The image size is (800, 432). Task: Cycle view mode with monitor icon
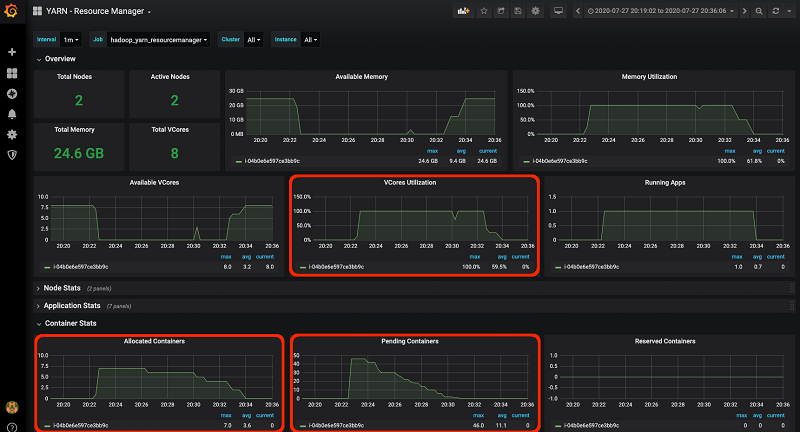click(559, 11)
